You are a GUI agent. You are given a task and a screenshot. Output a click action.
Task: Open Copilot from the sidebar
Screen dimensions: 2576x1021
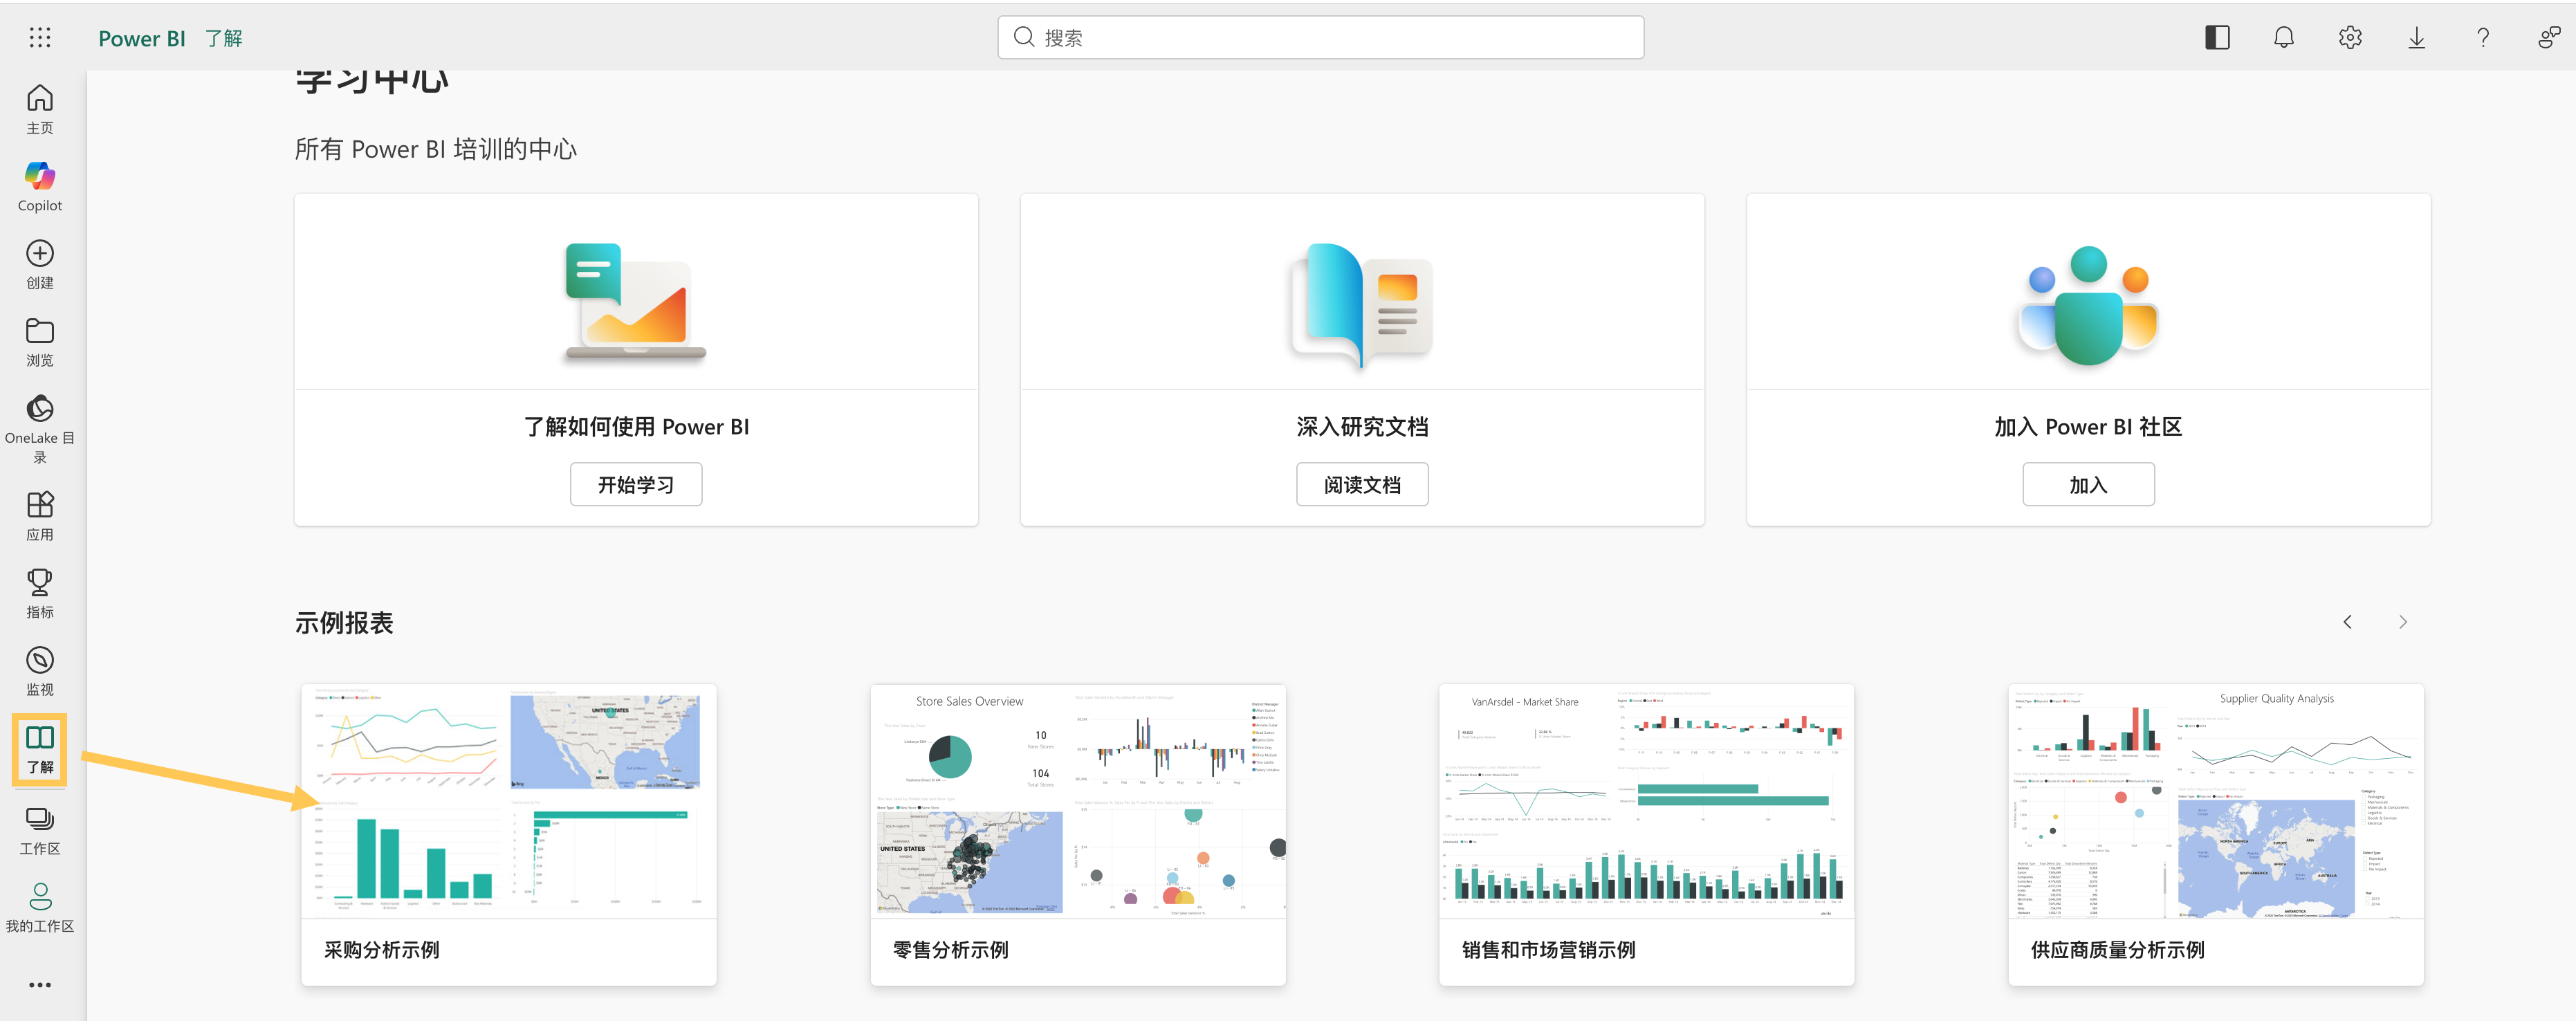tap(40, 186)
